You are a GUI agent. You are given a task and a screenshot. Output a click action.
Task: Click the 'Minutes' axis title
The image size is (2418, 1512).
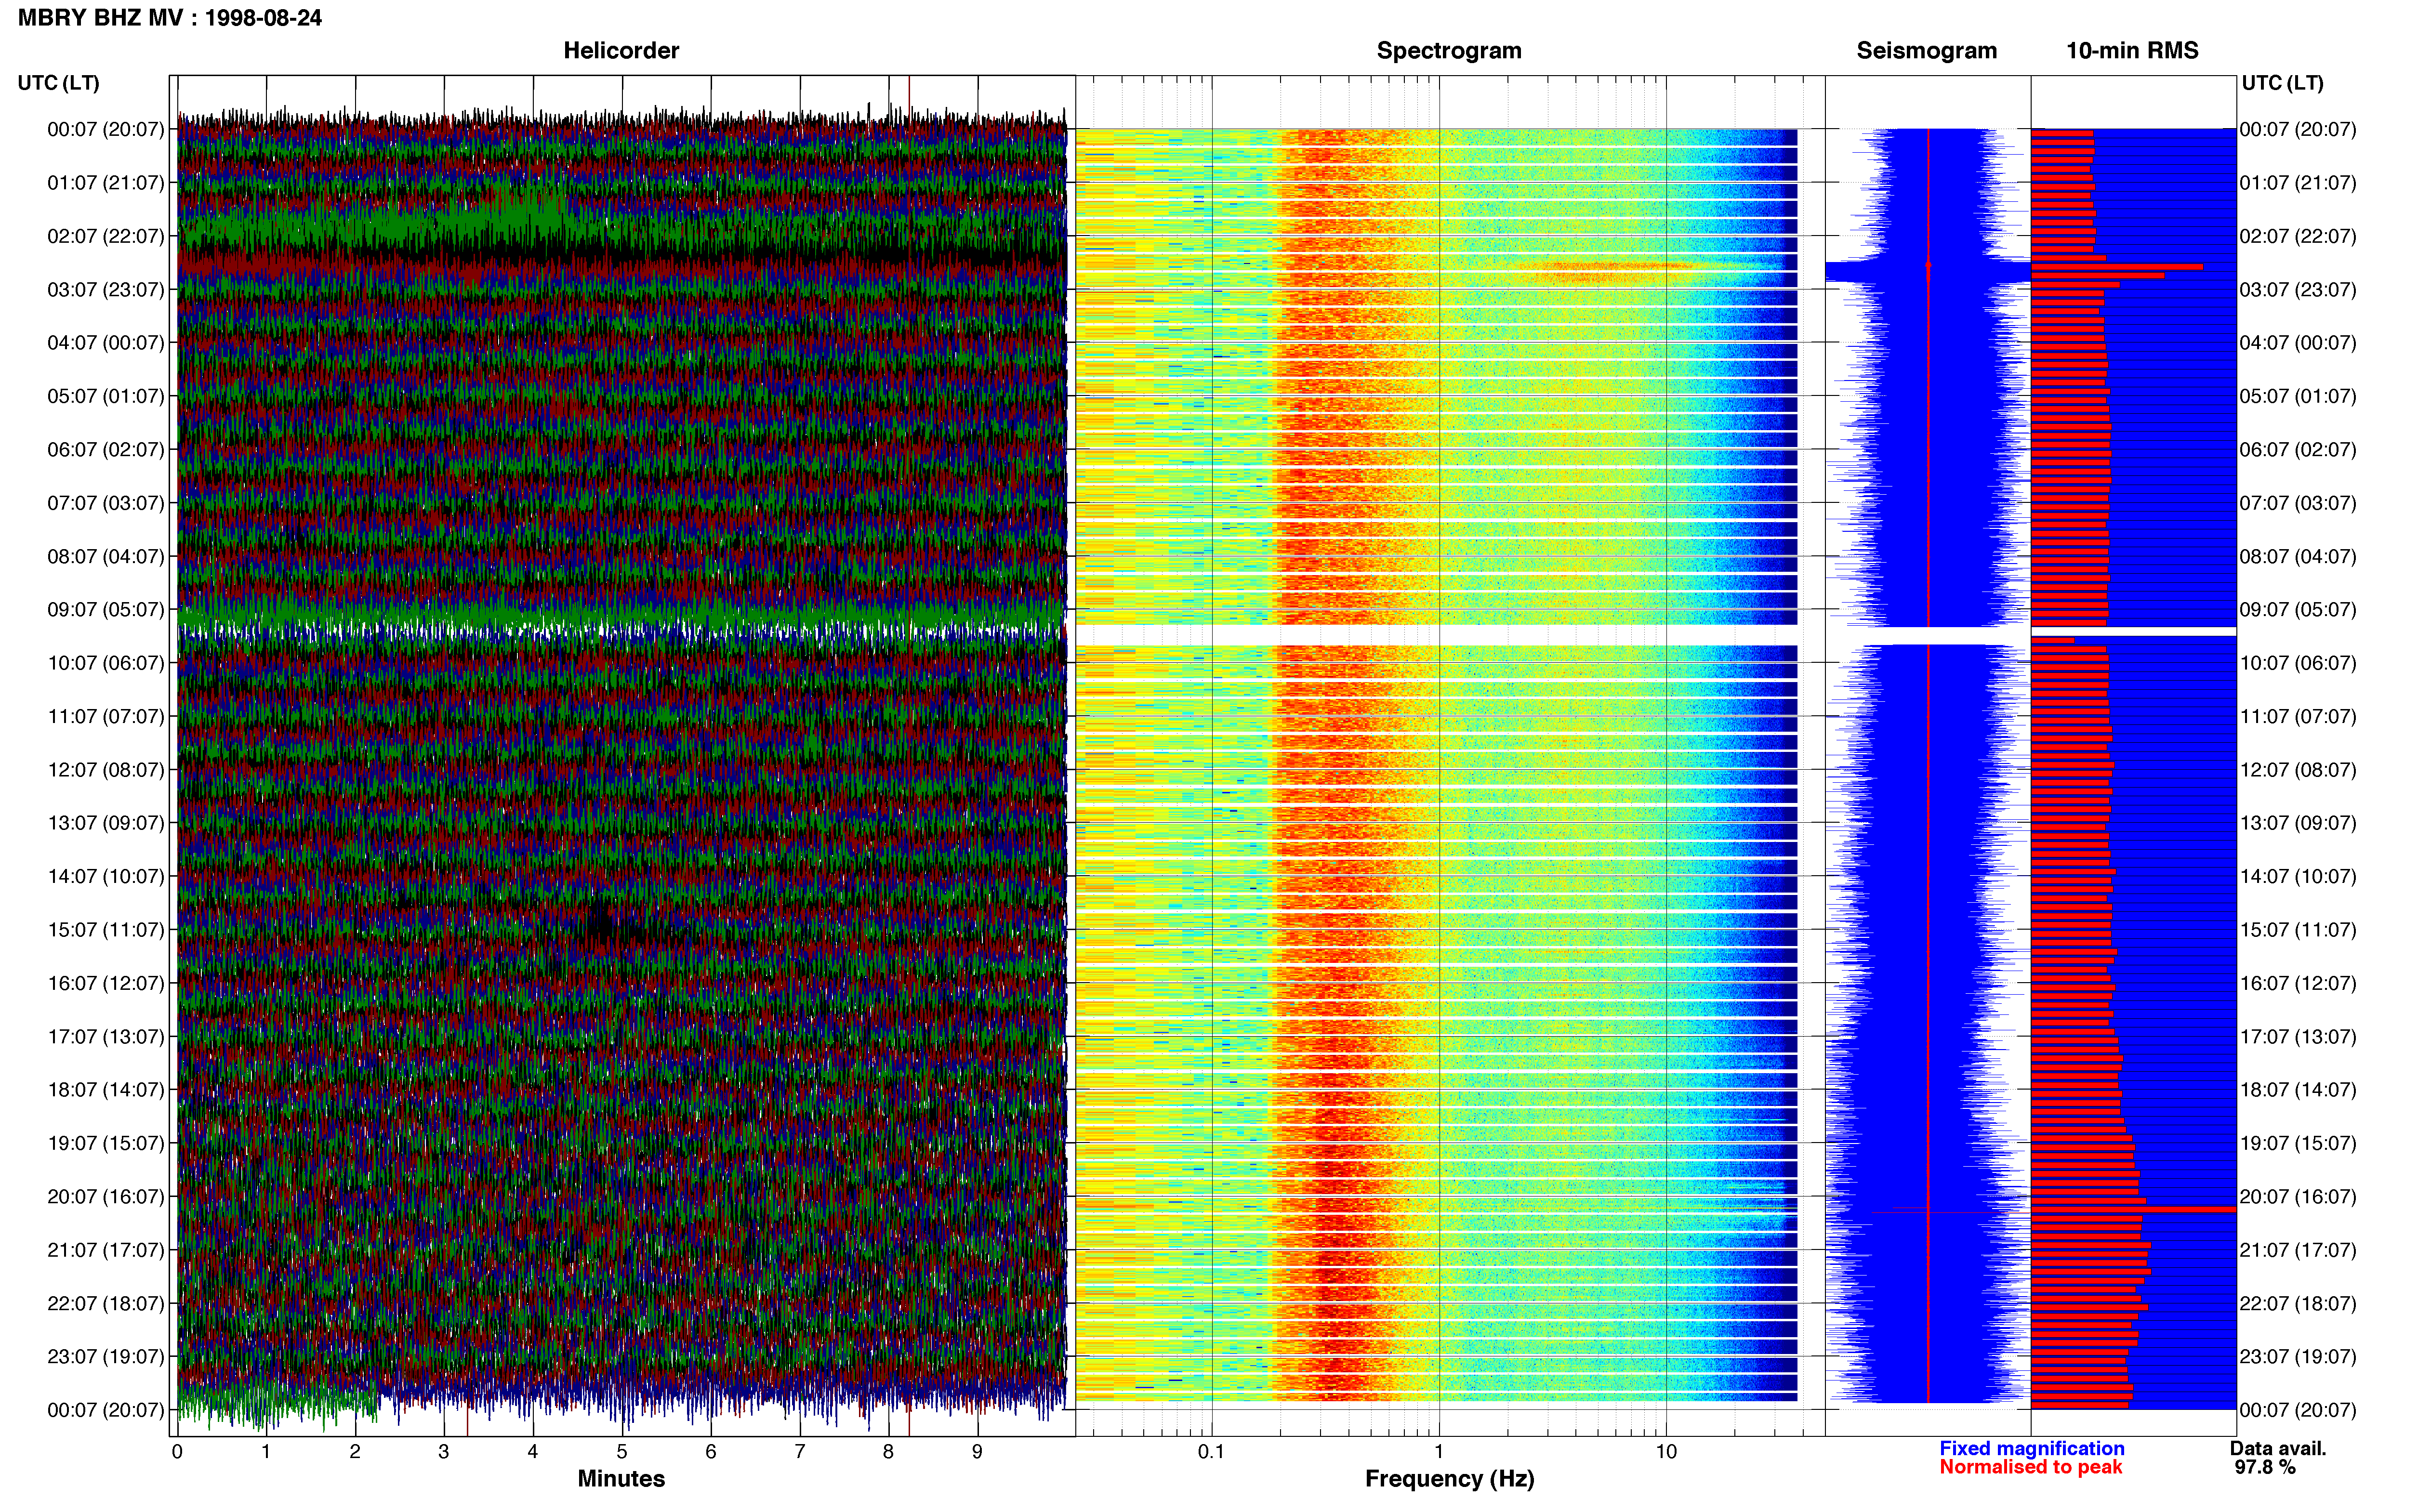pyautogui.click(x=621, y=1479)
